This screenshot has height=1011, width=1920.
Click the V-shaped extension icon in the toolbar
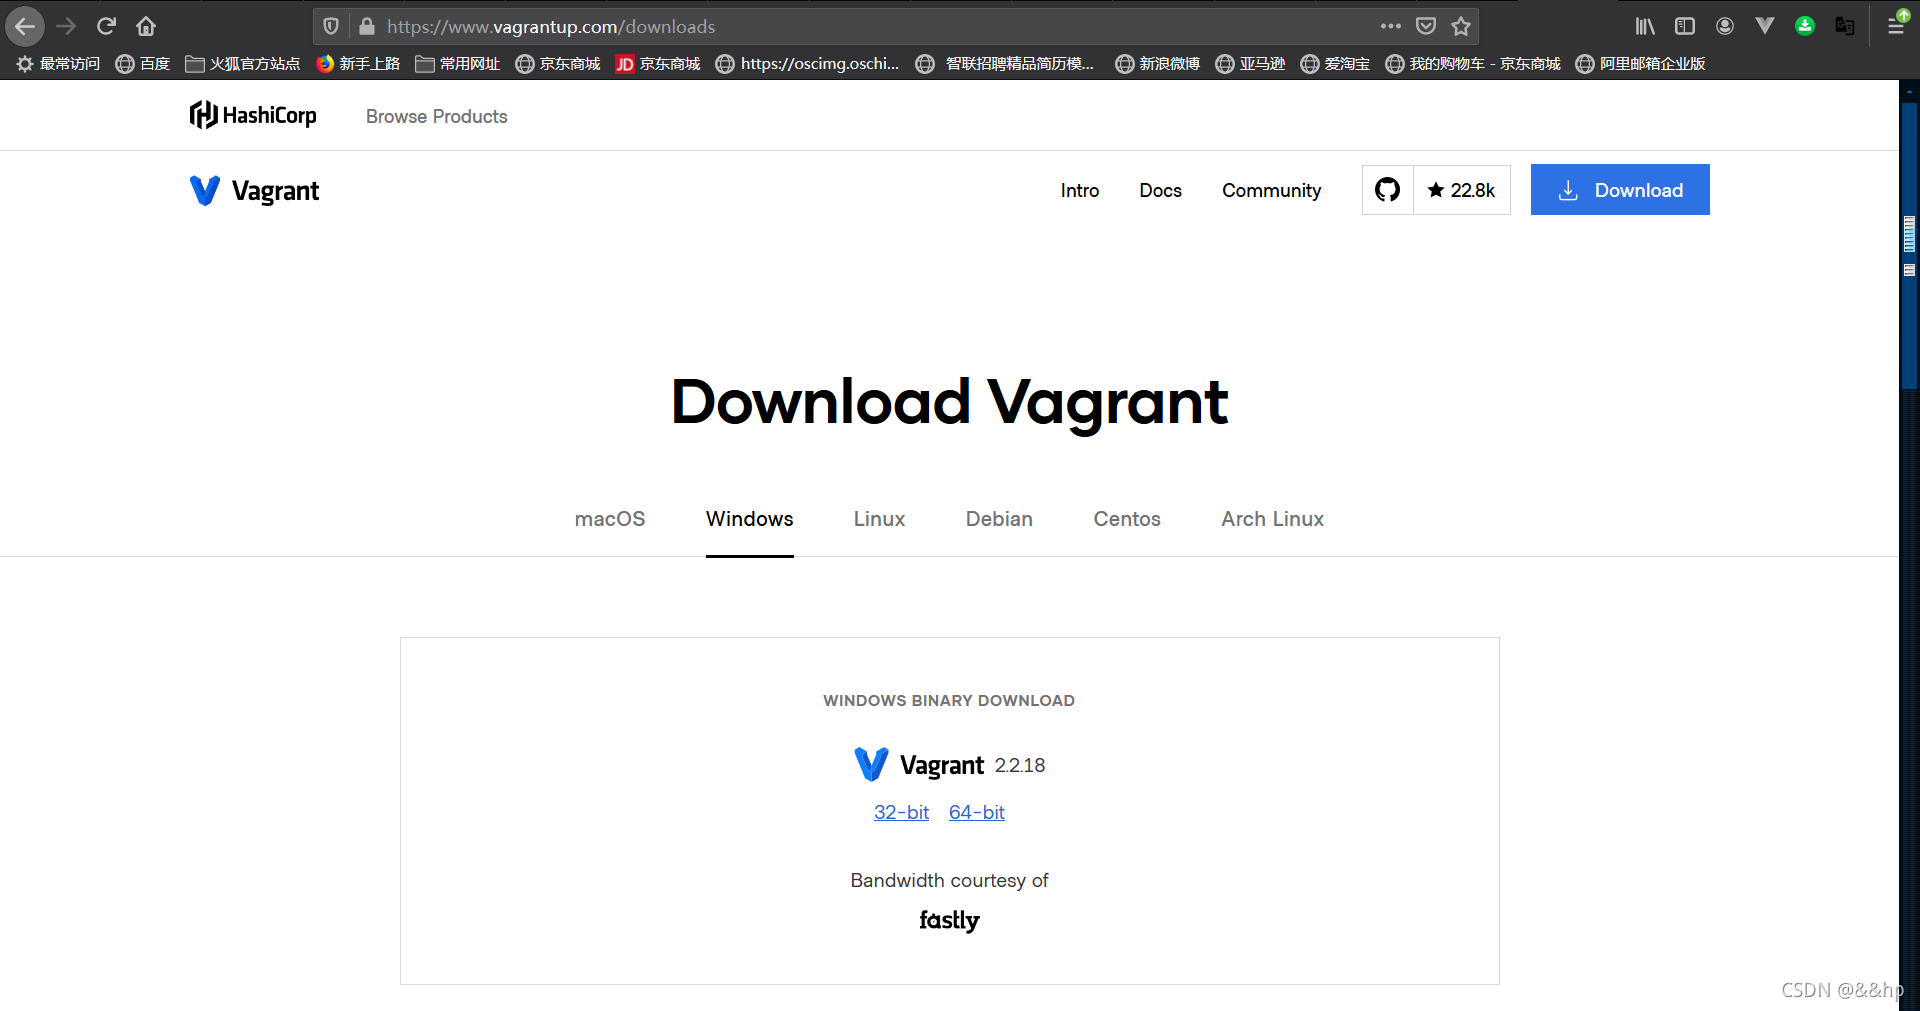[x=1765, y=26]
